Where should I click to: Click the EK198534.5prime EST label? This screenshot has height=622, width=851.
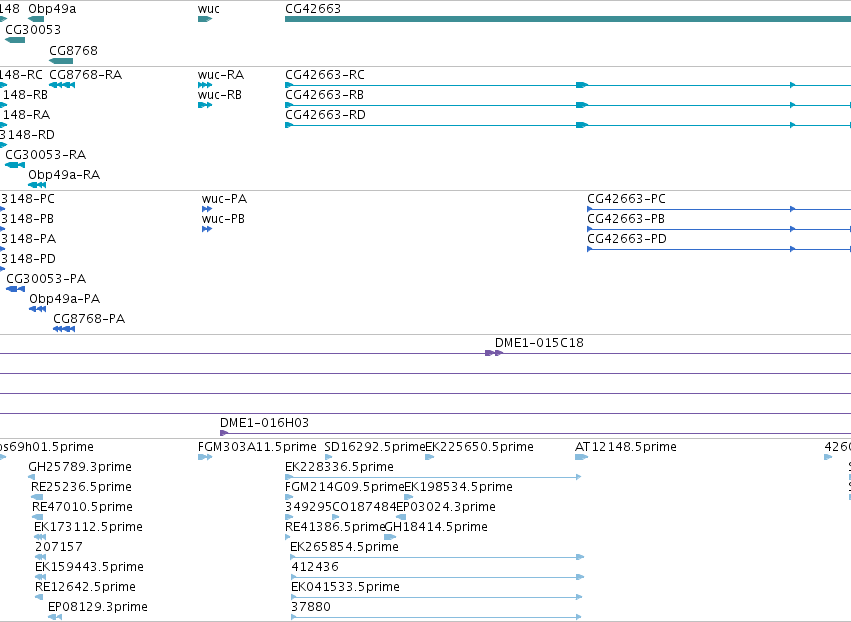click(x=459, y=487)
